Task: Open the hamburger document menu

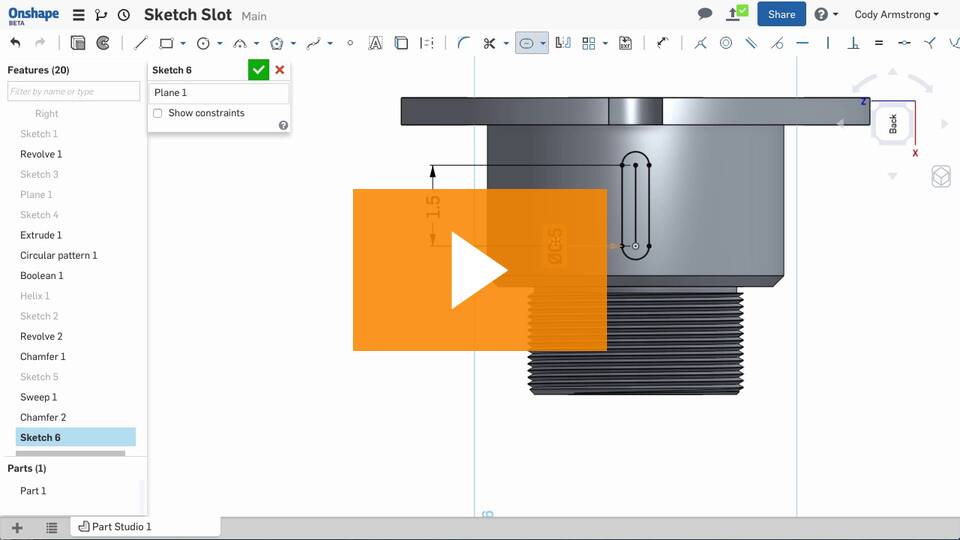Action: pyautogui.click(x=78, y=15)
